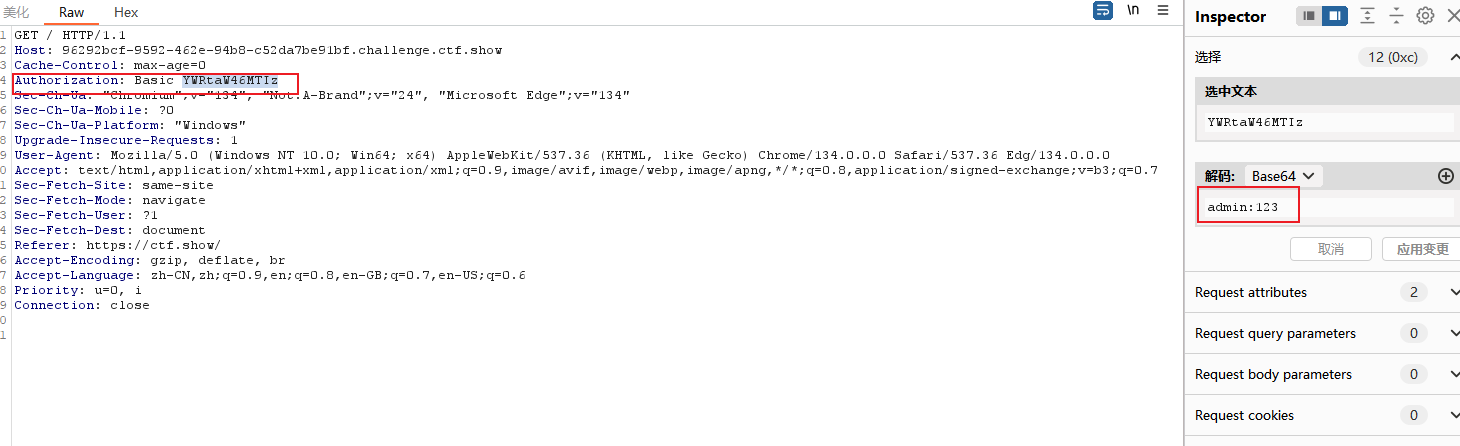This screenshot has height=446, width=1460.
Task: Toggle the \n non-printable characters button
Action: (x=1133, y=11)
